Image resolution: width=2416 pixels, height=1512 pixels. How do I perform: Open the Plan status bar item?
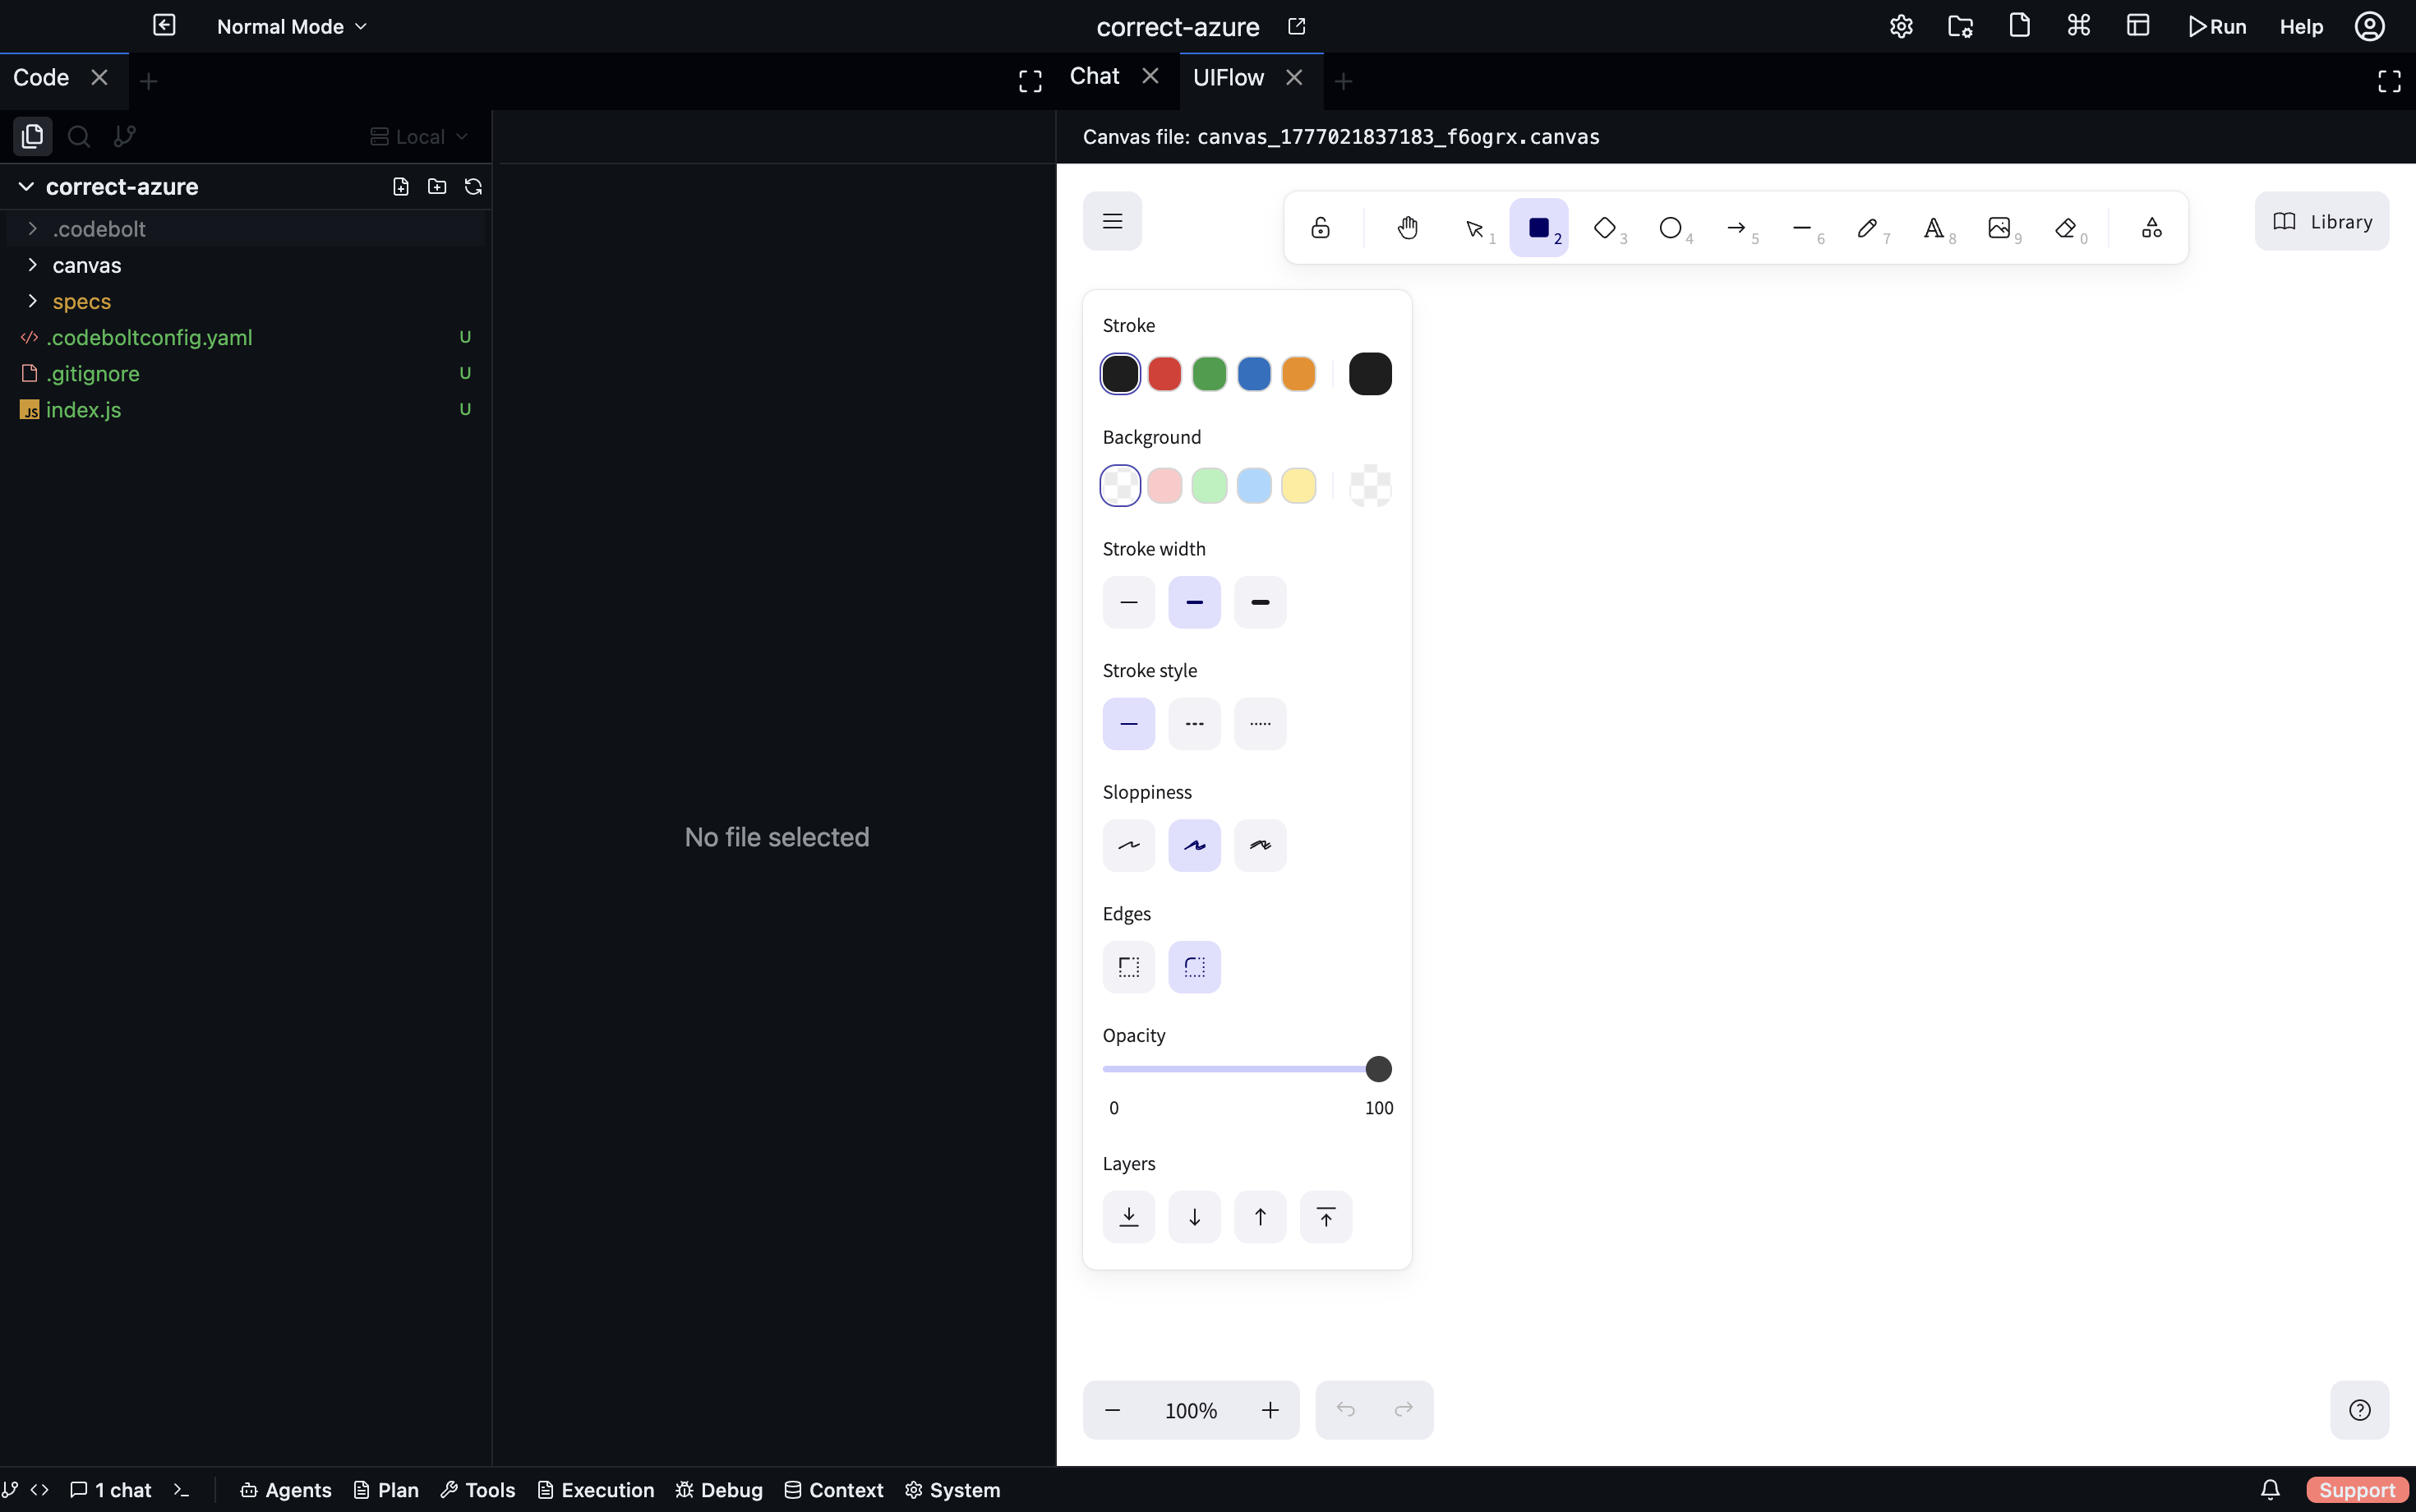pyautogui.click(x=386, y=1490)
